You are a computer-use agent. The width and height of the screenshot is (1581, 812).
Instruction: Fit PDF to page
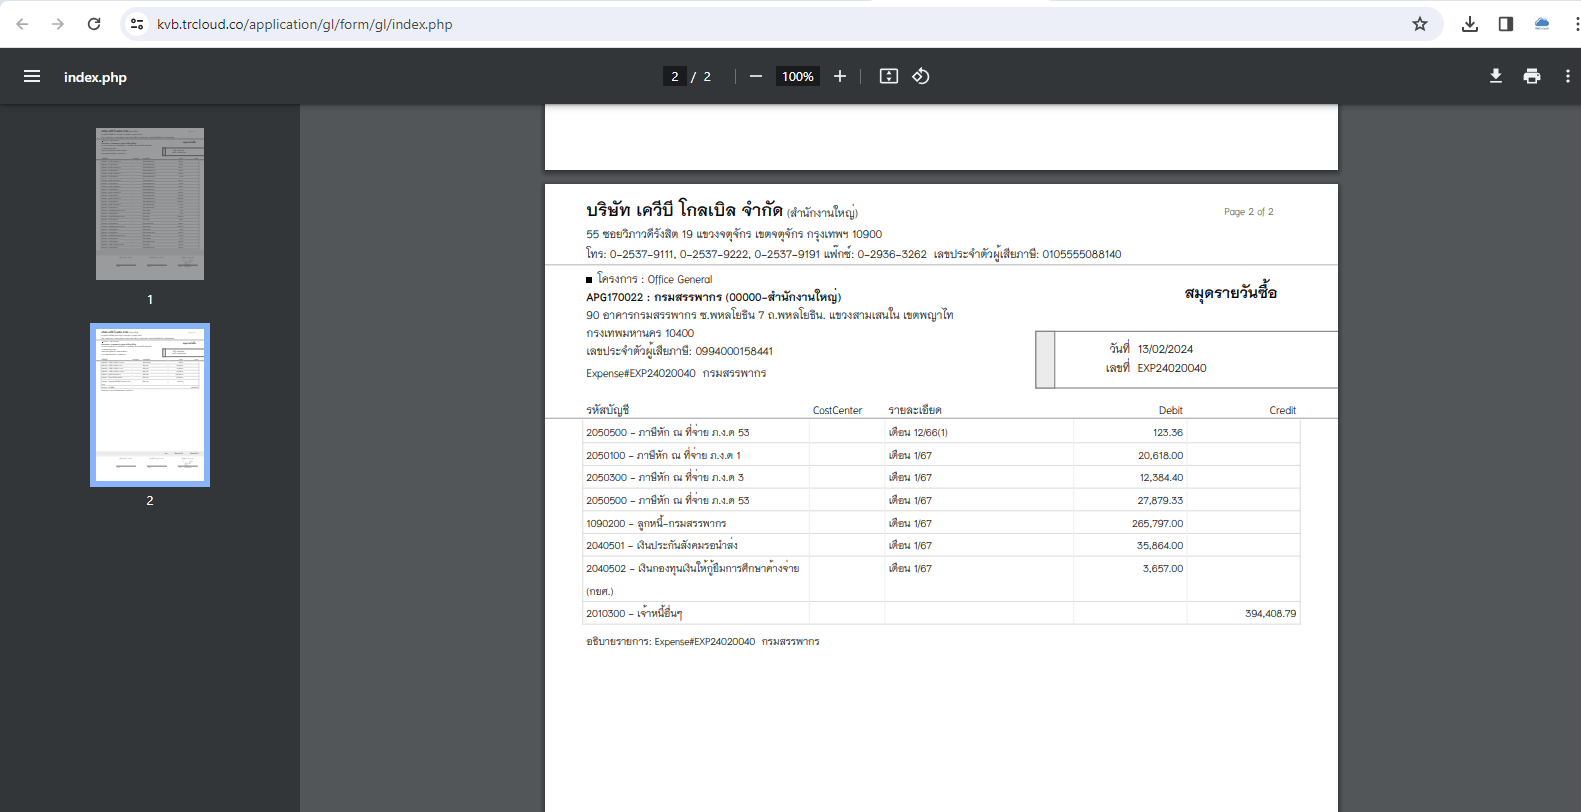[889, 76]
